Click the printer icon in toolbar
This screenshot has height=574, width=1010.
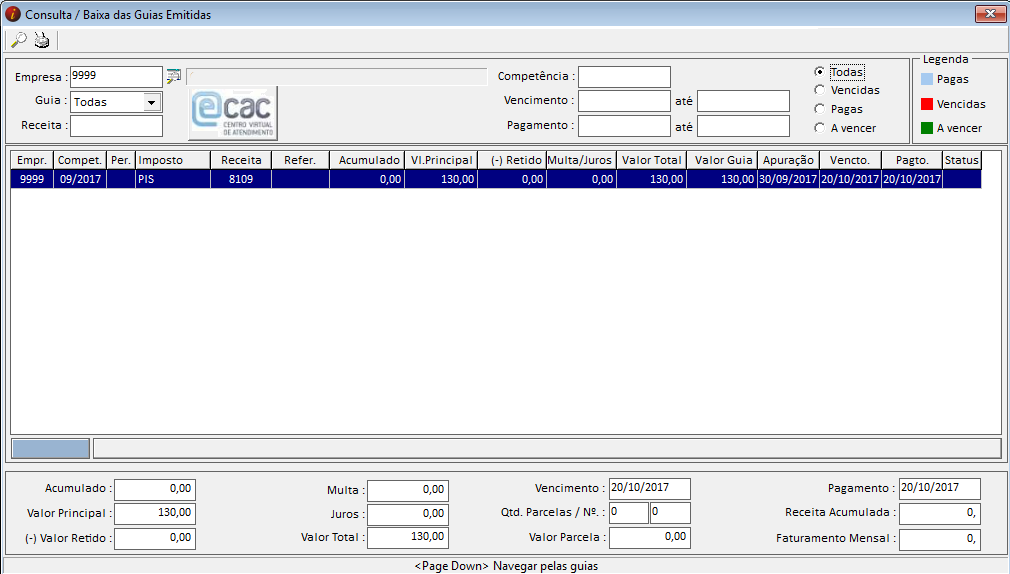42,40
